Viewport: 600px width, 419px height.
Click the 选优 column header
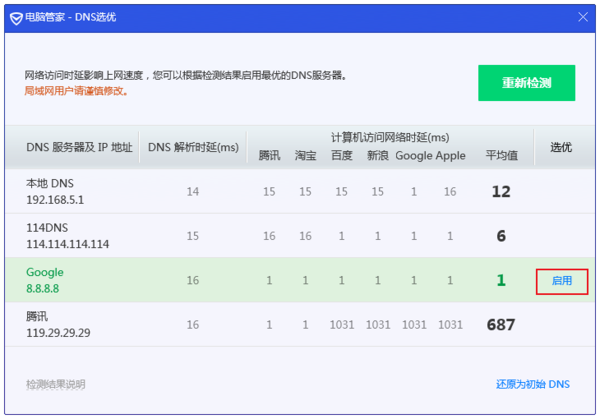click(561, 147)
